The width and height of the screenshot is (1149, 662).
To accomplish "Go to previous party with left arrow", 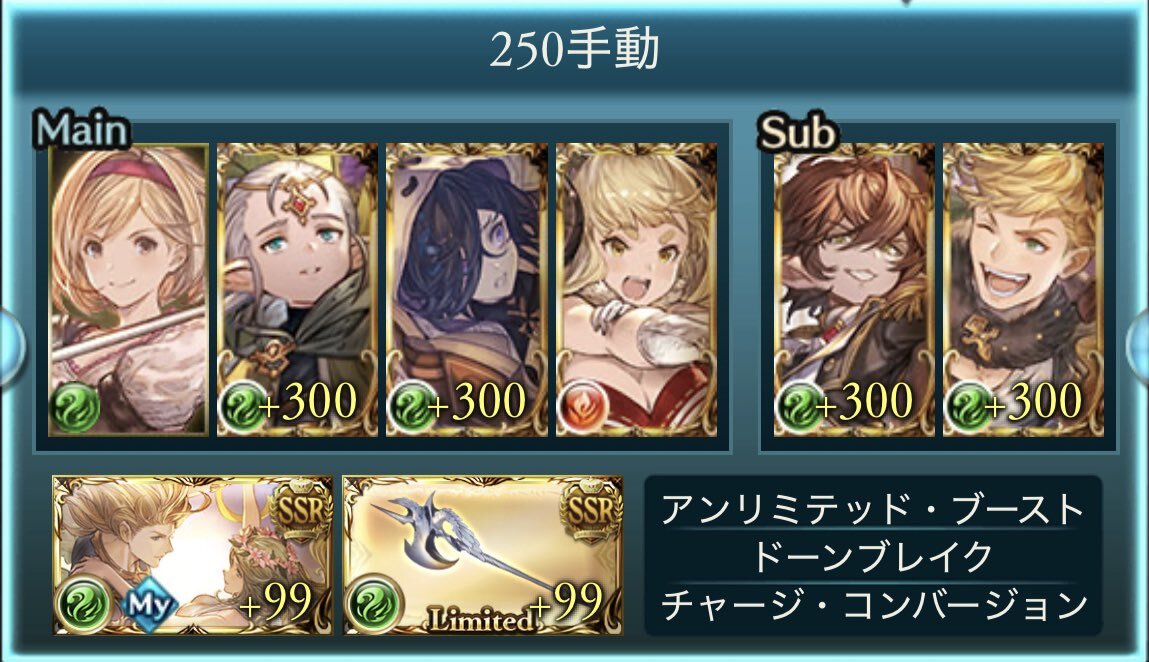I will [10, 346].
